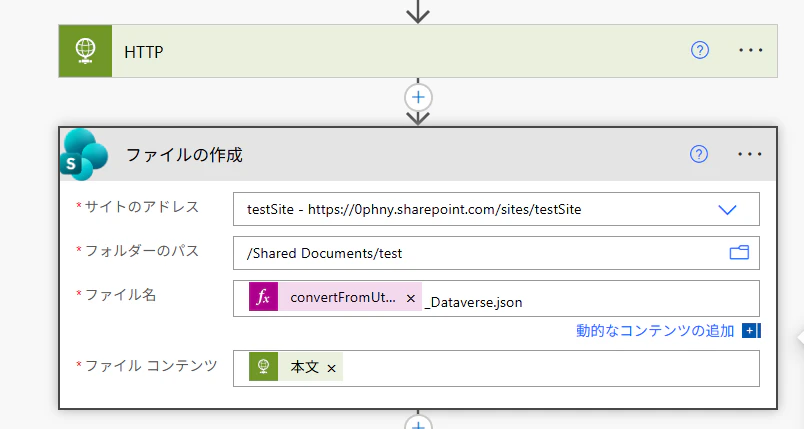Image resolution: width=804 pixels, height=429 pixels.
Task: Collapse the ファイルの作成 action header title
Action: coord(184,155)
